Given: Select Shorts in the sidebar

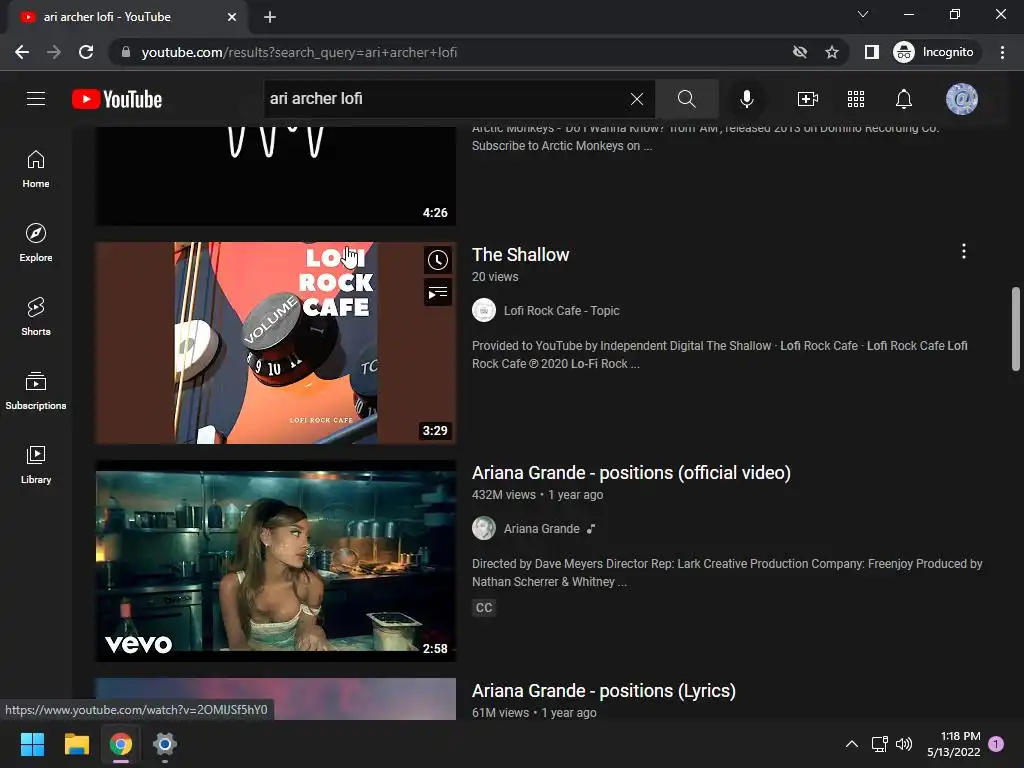Looking at the screenshot, I should [x=36, y=317].
